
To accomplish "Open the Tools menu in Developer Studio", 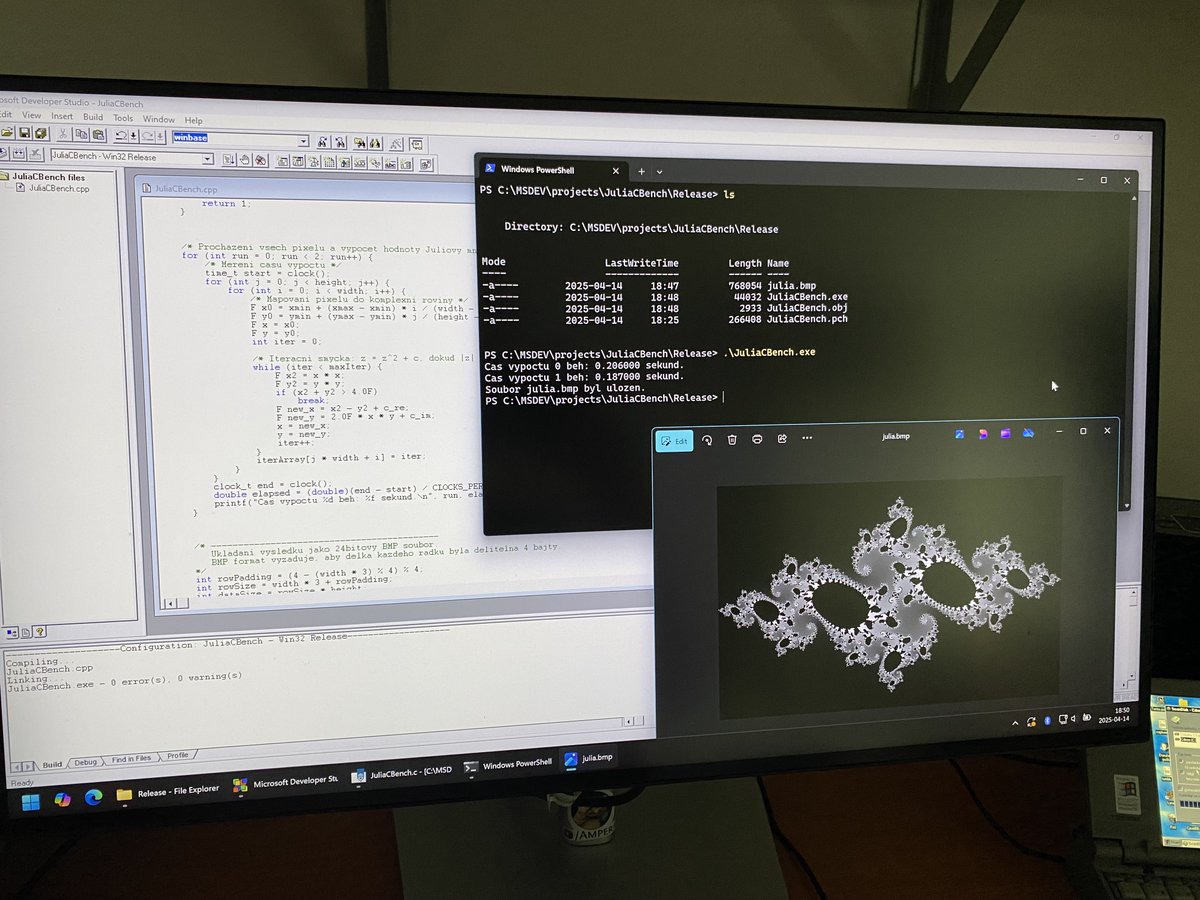I will point(123,118).
